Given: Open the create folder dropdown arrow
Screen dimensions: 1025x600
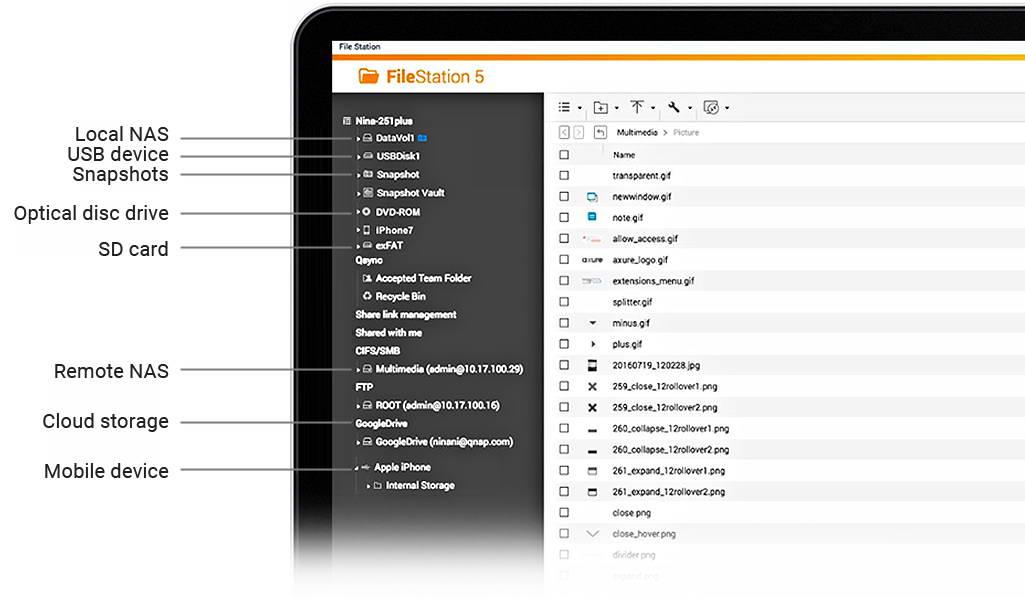Looking at the screenshot, I should pos(616,108).
